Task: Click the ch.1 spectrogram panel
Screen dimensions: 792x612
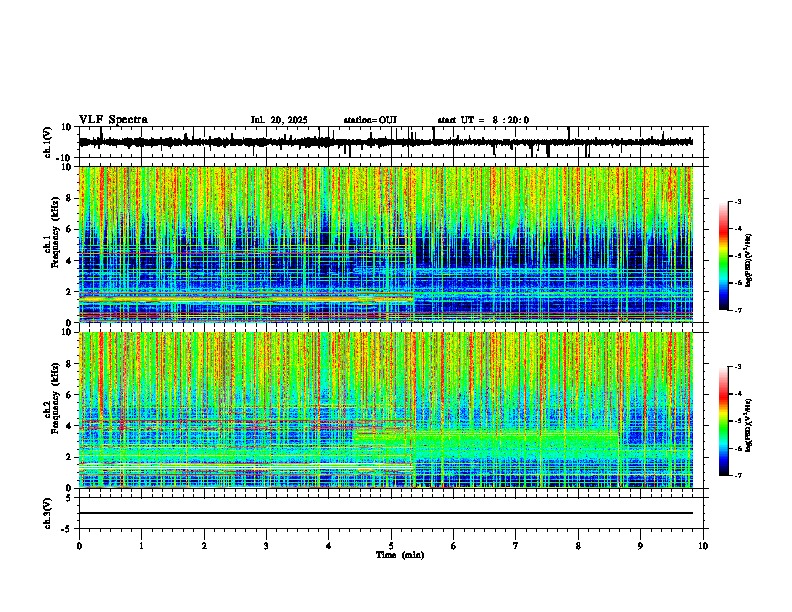Action: coord(386,244)
